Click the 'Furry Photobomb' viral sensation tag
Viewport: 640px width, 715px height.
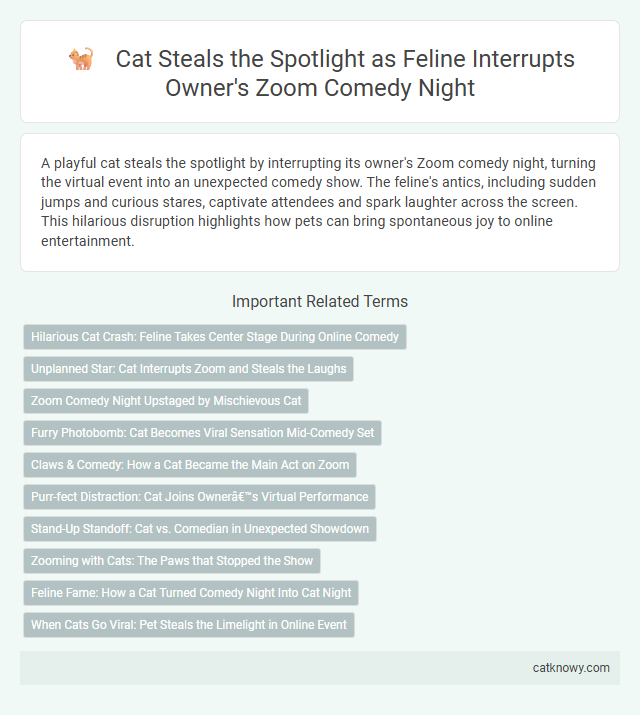click(202, 433)
